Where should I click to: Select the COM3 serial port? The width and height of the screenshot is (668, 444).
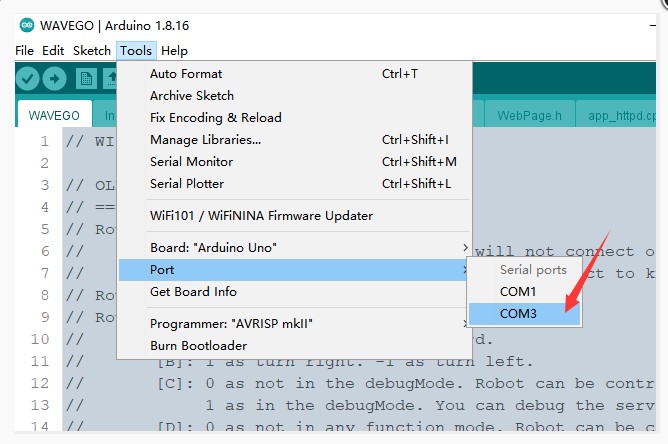524,314
